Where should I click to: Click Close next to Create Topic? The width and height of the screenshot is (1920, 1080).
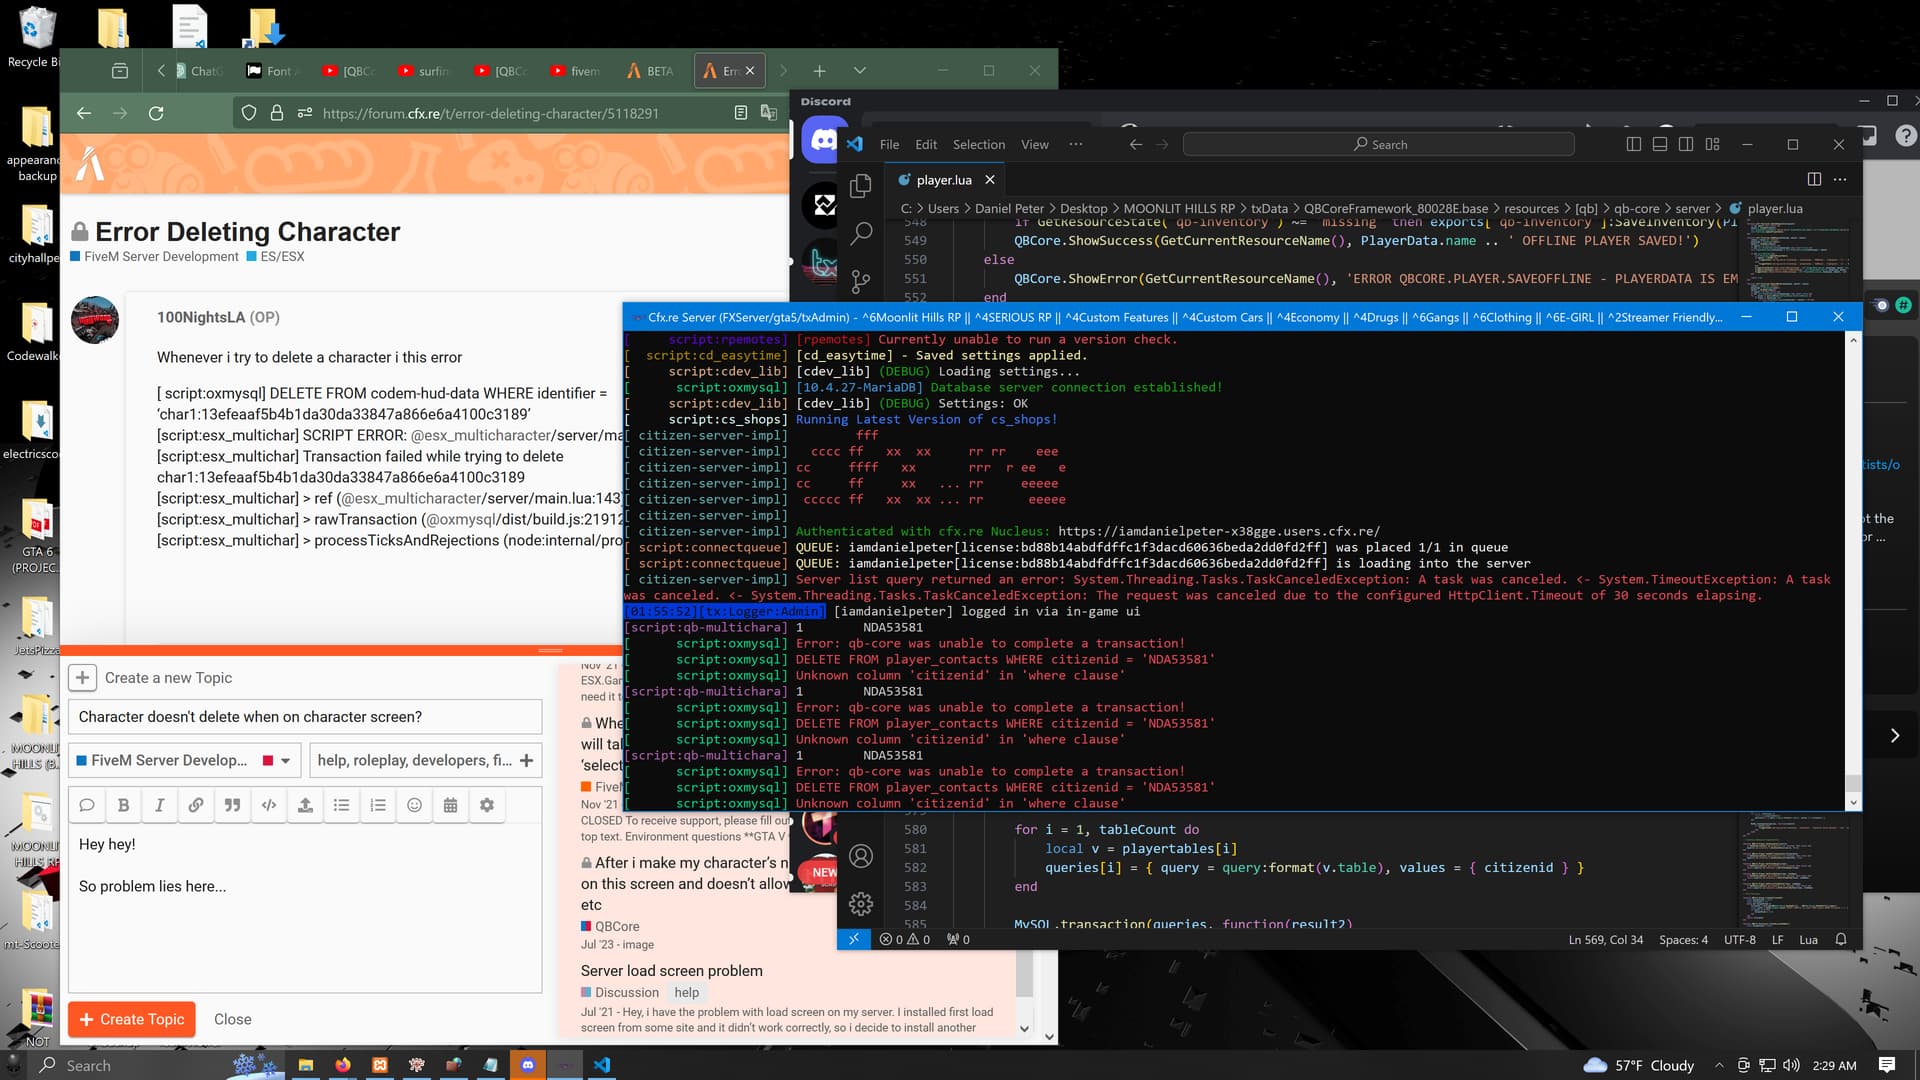point(232,1019)
